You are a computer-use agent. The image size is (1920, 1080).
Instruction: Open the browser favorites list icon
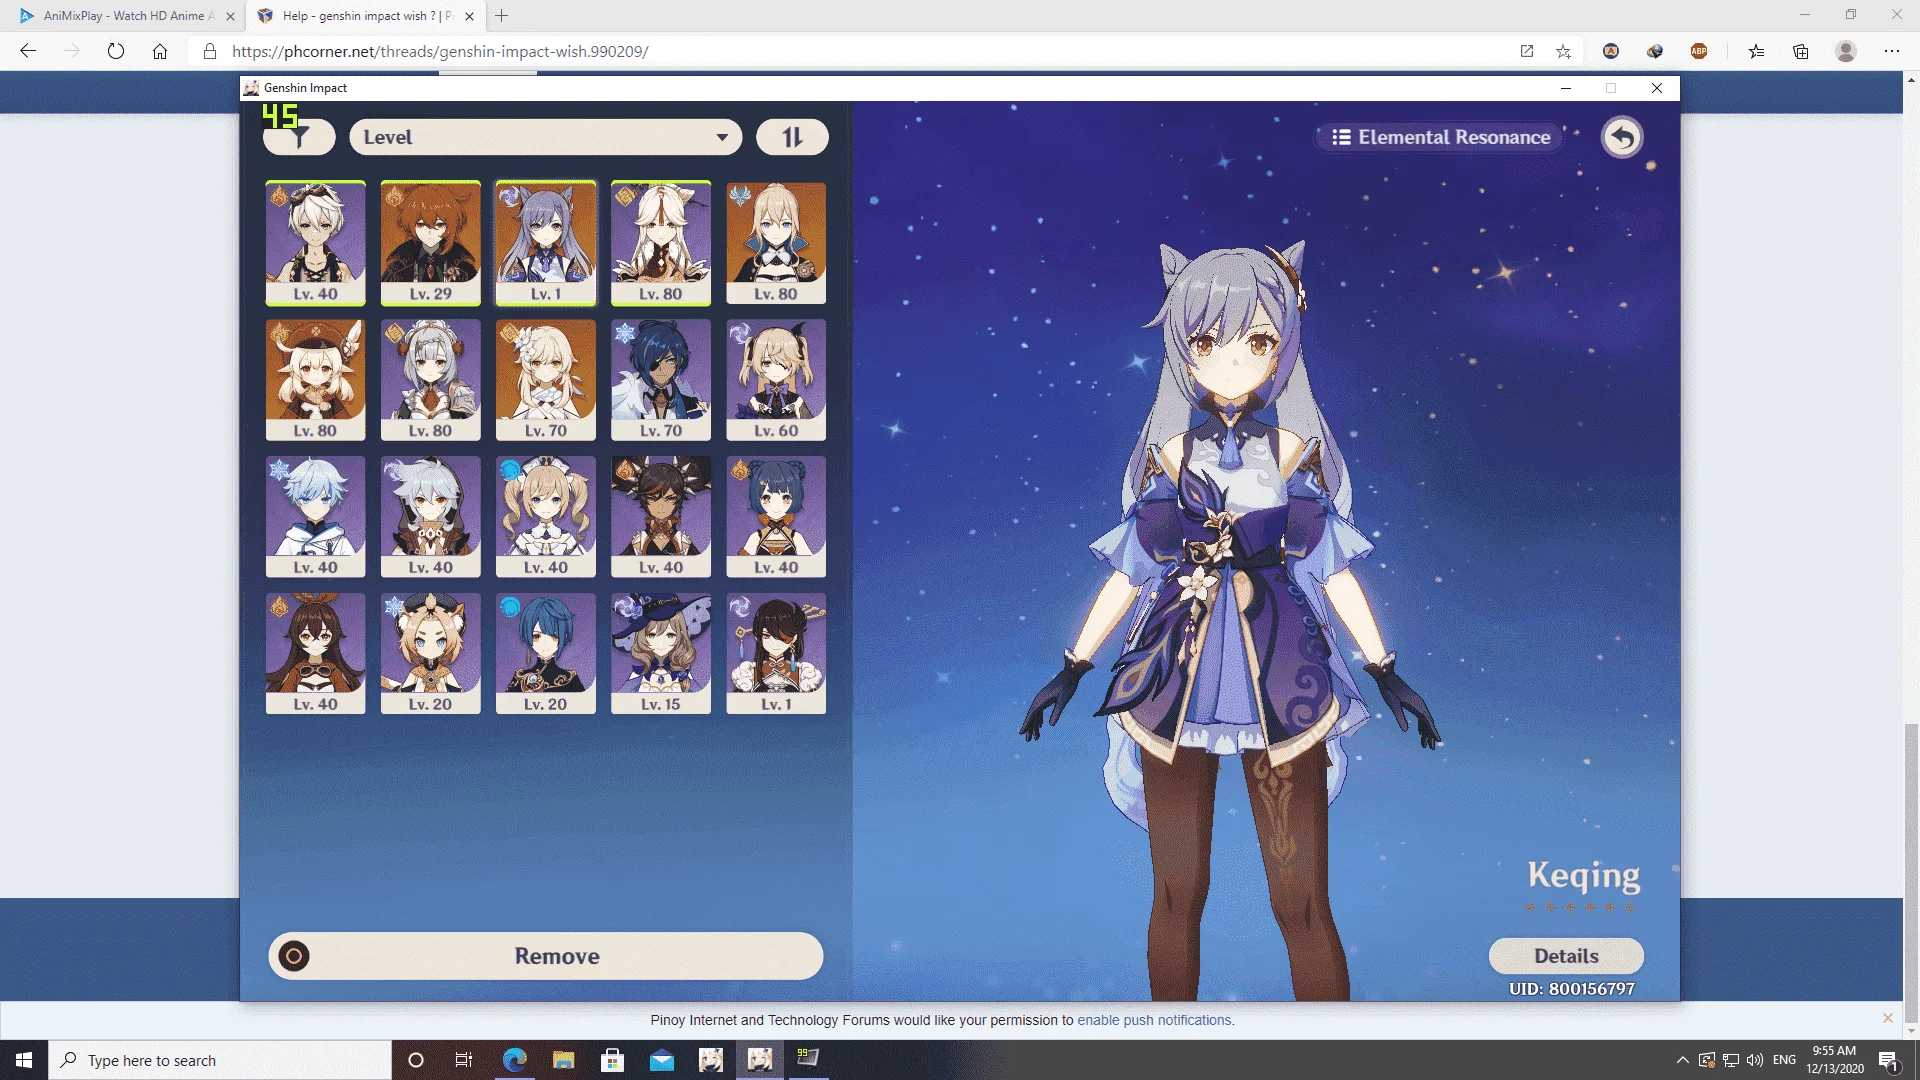pyautogui.click(x=1756, y=51)
